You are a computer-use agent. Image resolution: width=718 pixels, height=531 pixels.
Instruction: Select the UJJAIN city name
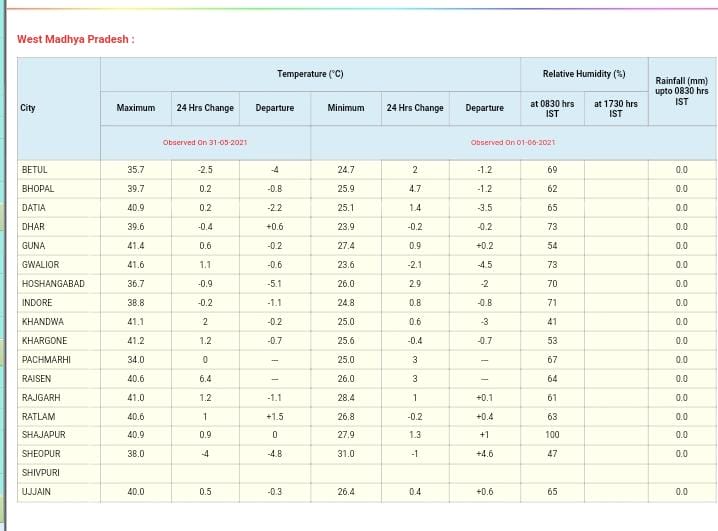pos(36,492)
